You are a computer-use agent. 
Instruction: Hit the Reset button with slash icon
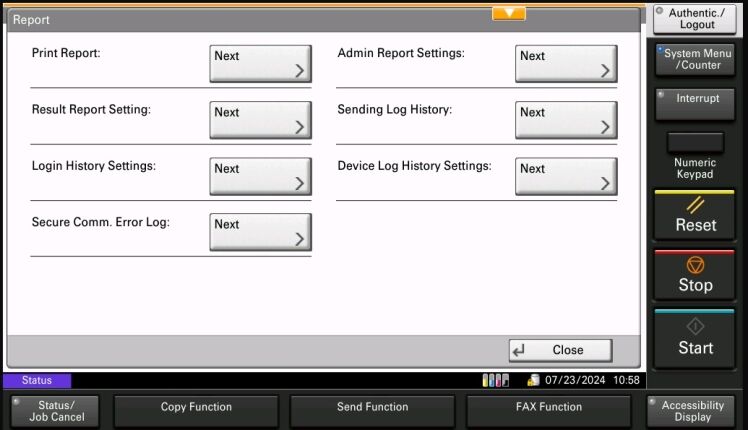coord(695,214)
